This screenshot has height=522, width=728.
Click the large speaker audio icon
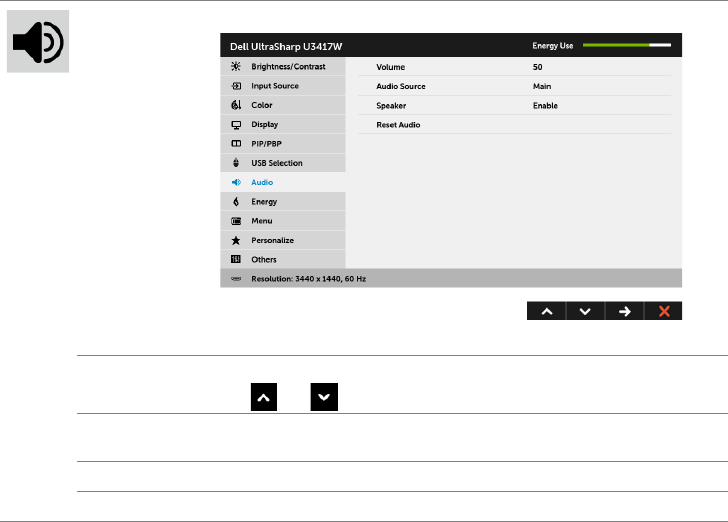[38, 41]
